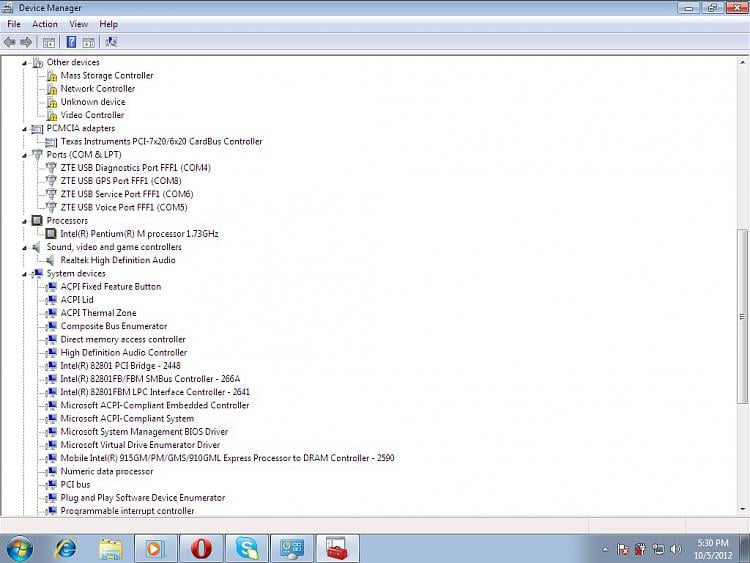Open Opera browser from taskbar
The width and height of the screenshot is (750, 563).
[201, 549]
